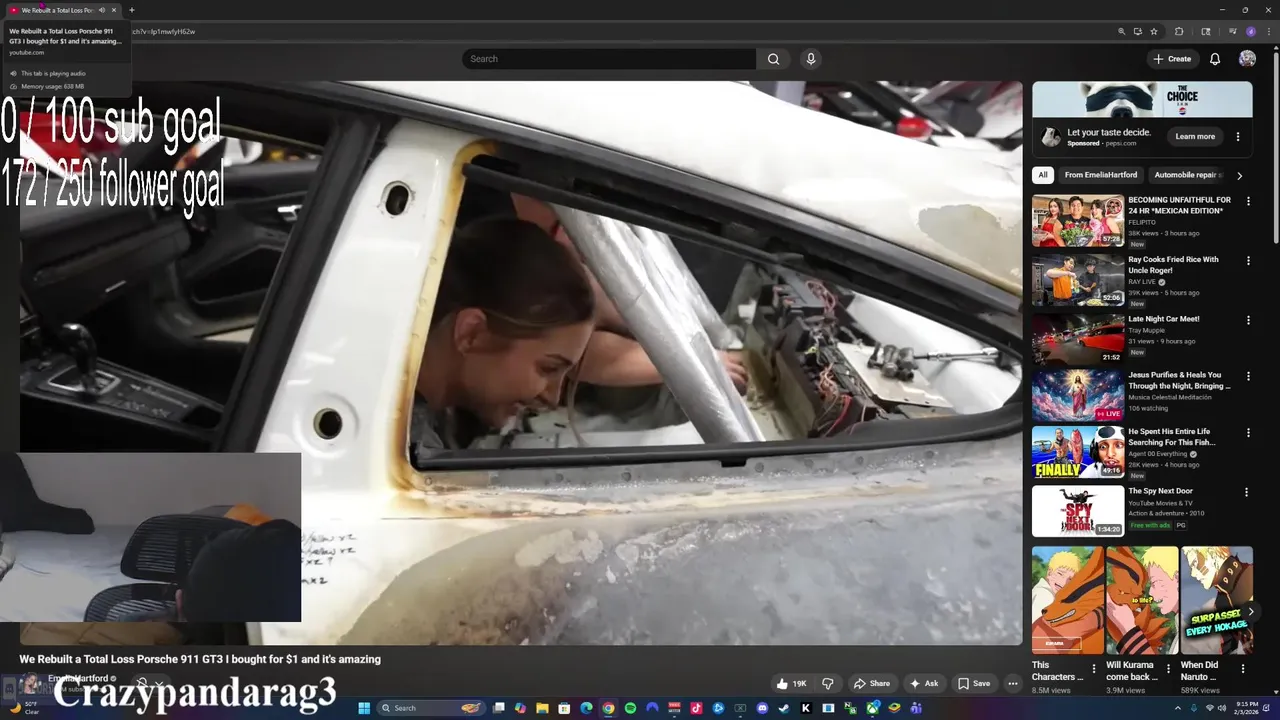Click the taskbar Search box
This screenshot has height=720, width=1280.
[431, 708]
